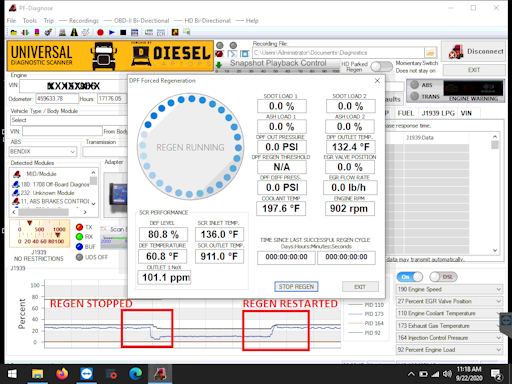Open OBD-II Bi-Directional menu
Viewport: 512px width, 384px height.
pos(141,21)
